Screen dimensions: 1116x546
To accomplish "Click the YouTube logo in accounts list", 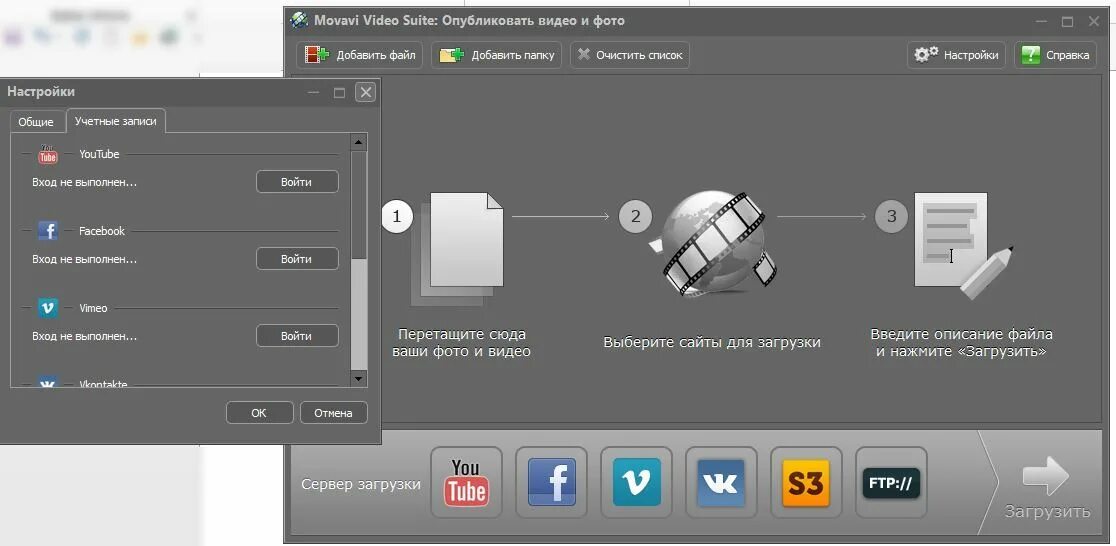I will tap(48, 154).
